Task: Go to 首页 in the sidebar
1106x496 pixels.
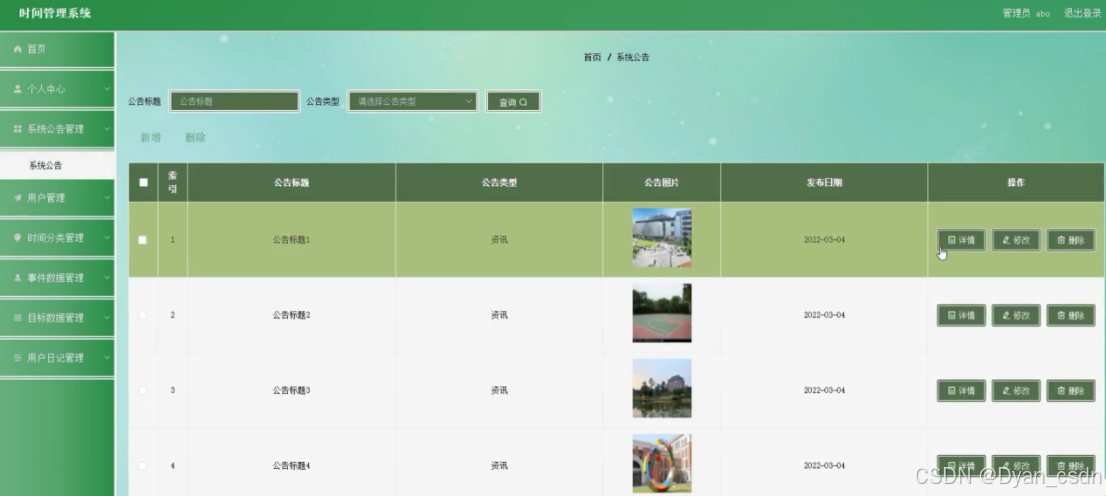Action: (57, 49)
